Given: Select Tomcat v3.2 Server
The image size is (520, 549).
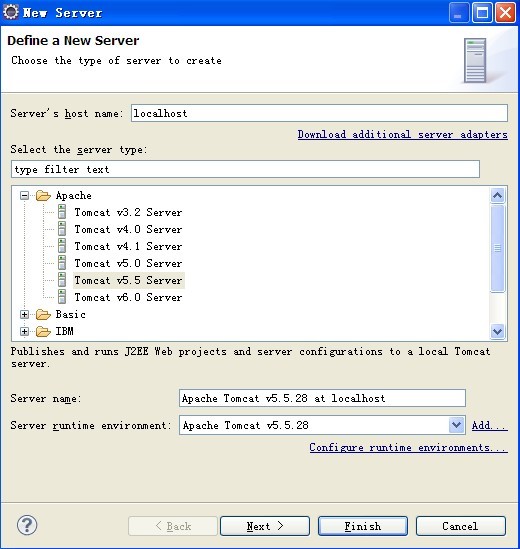Looking at the screenshot, I should tap(128, 212).
